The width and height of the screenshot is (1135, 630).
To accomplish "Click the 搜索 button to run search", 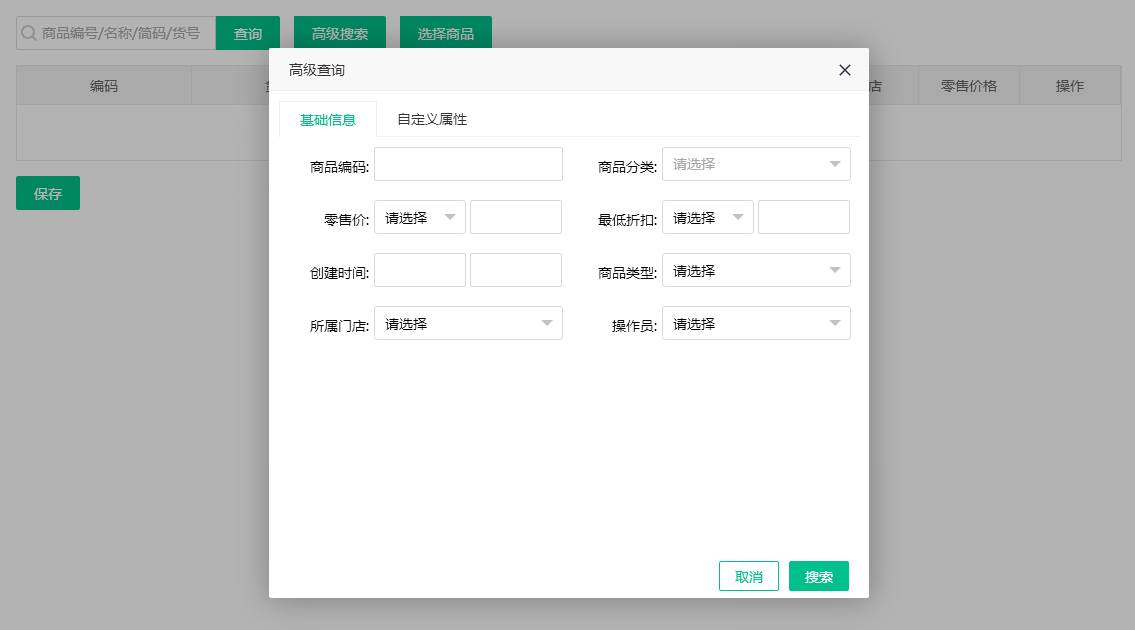I will pyautogui.click(x=818, y=576).
